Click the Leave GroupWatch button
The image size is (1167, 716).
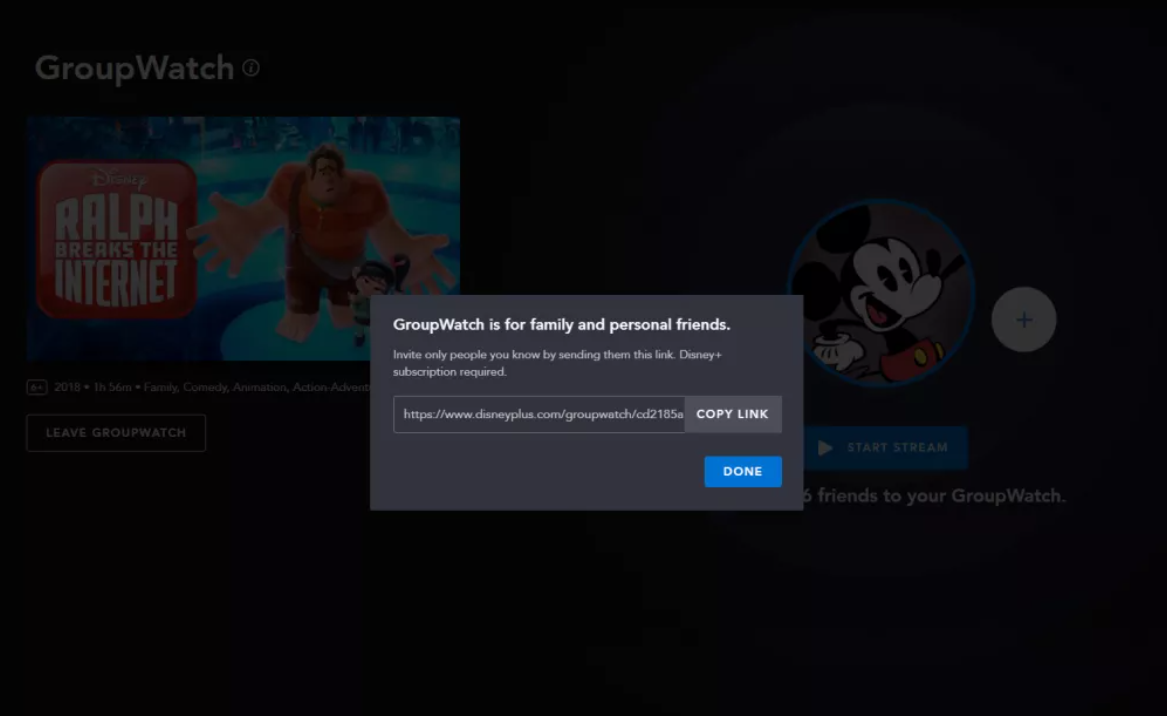[x=116, y=433]
